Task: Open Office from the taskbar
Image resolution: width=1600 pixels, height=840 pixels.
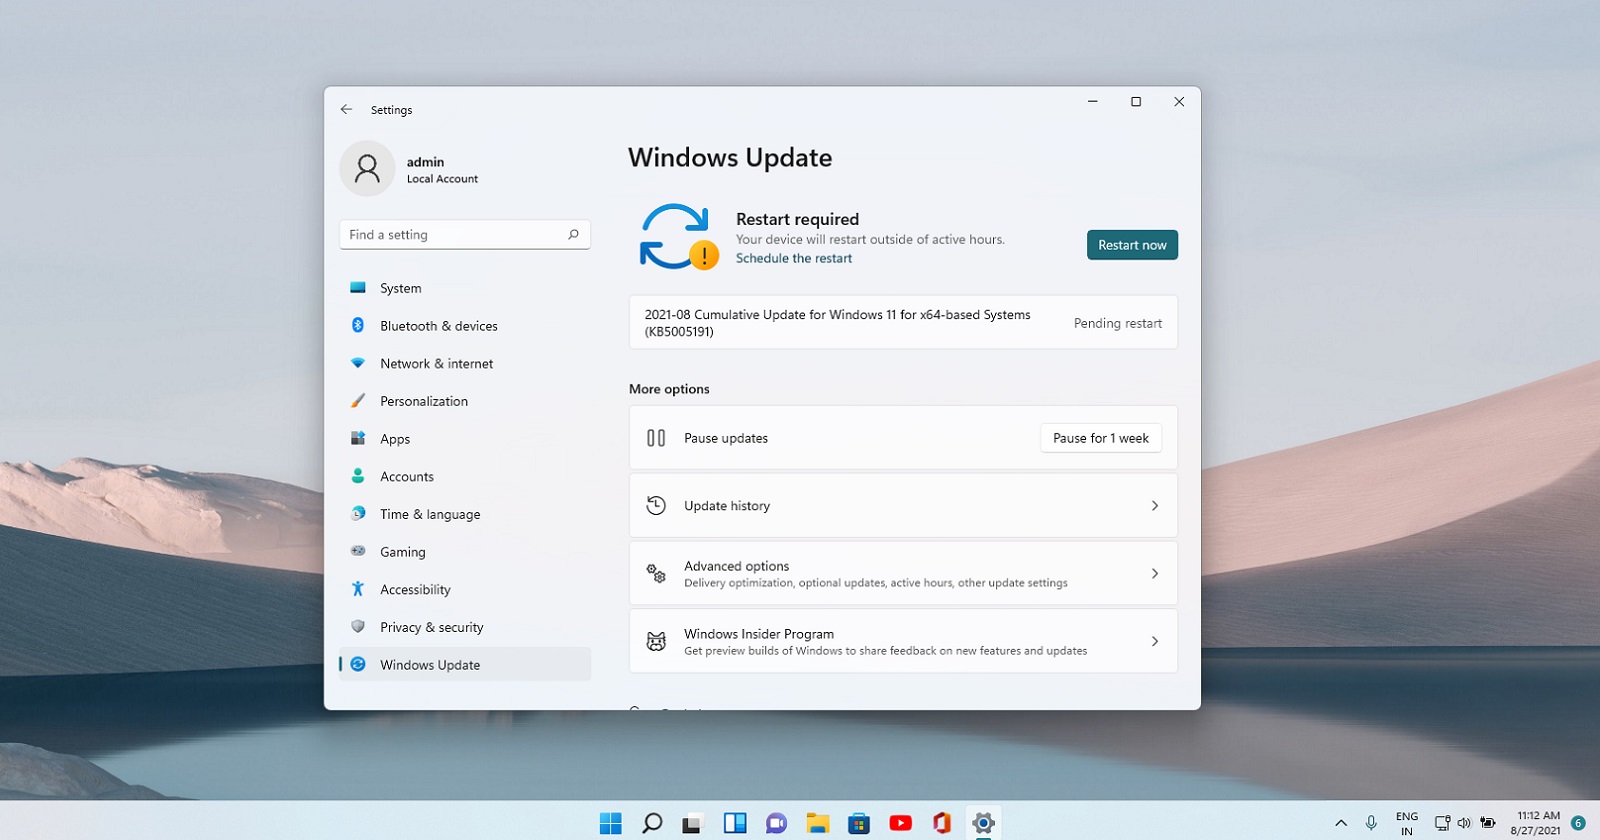Action: click(x=942, y=823)
